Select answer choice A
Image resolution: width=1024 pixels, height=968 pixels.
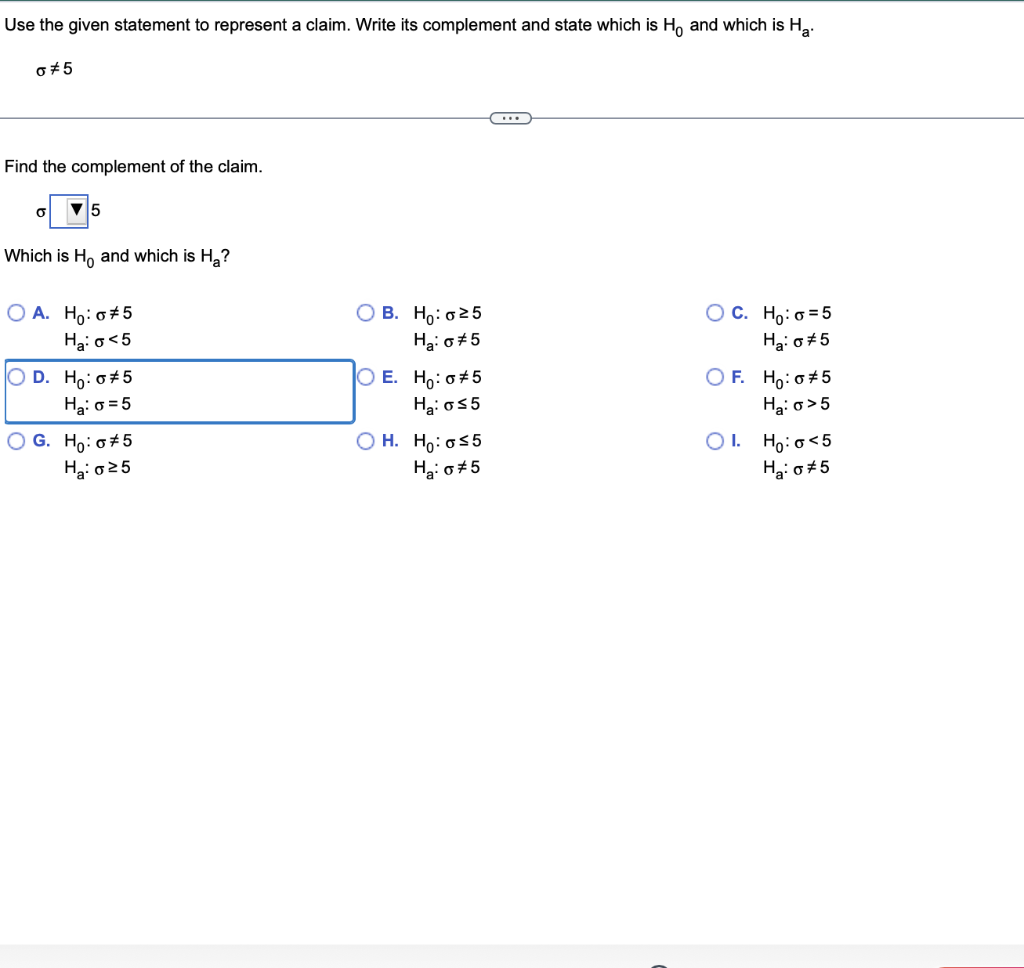(x=16, y=313)
